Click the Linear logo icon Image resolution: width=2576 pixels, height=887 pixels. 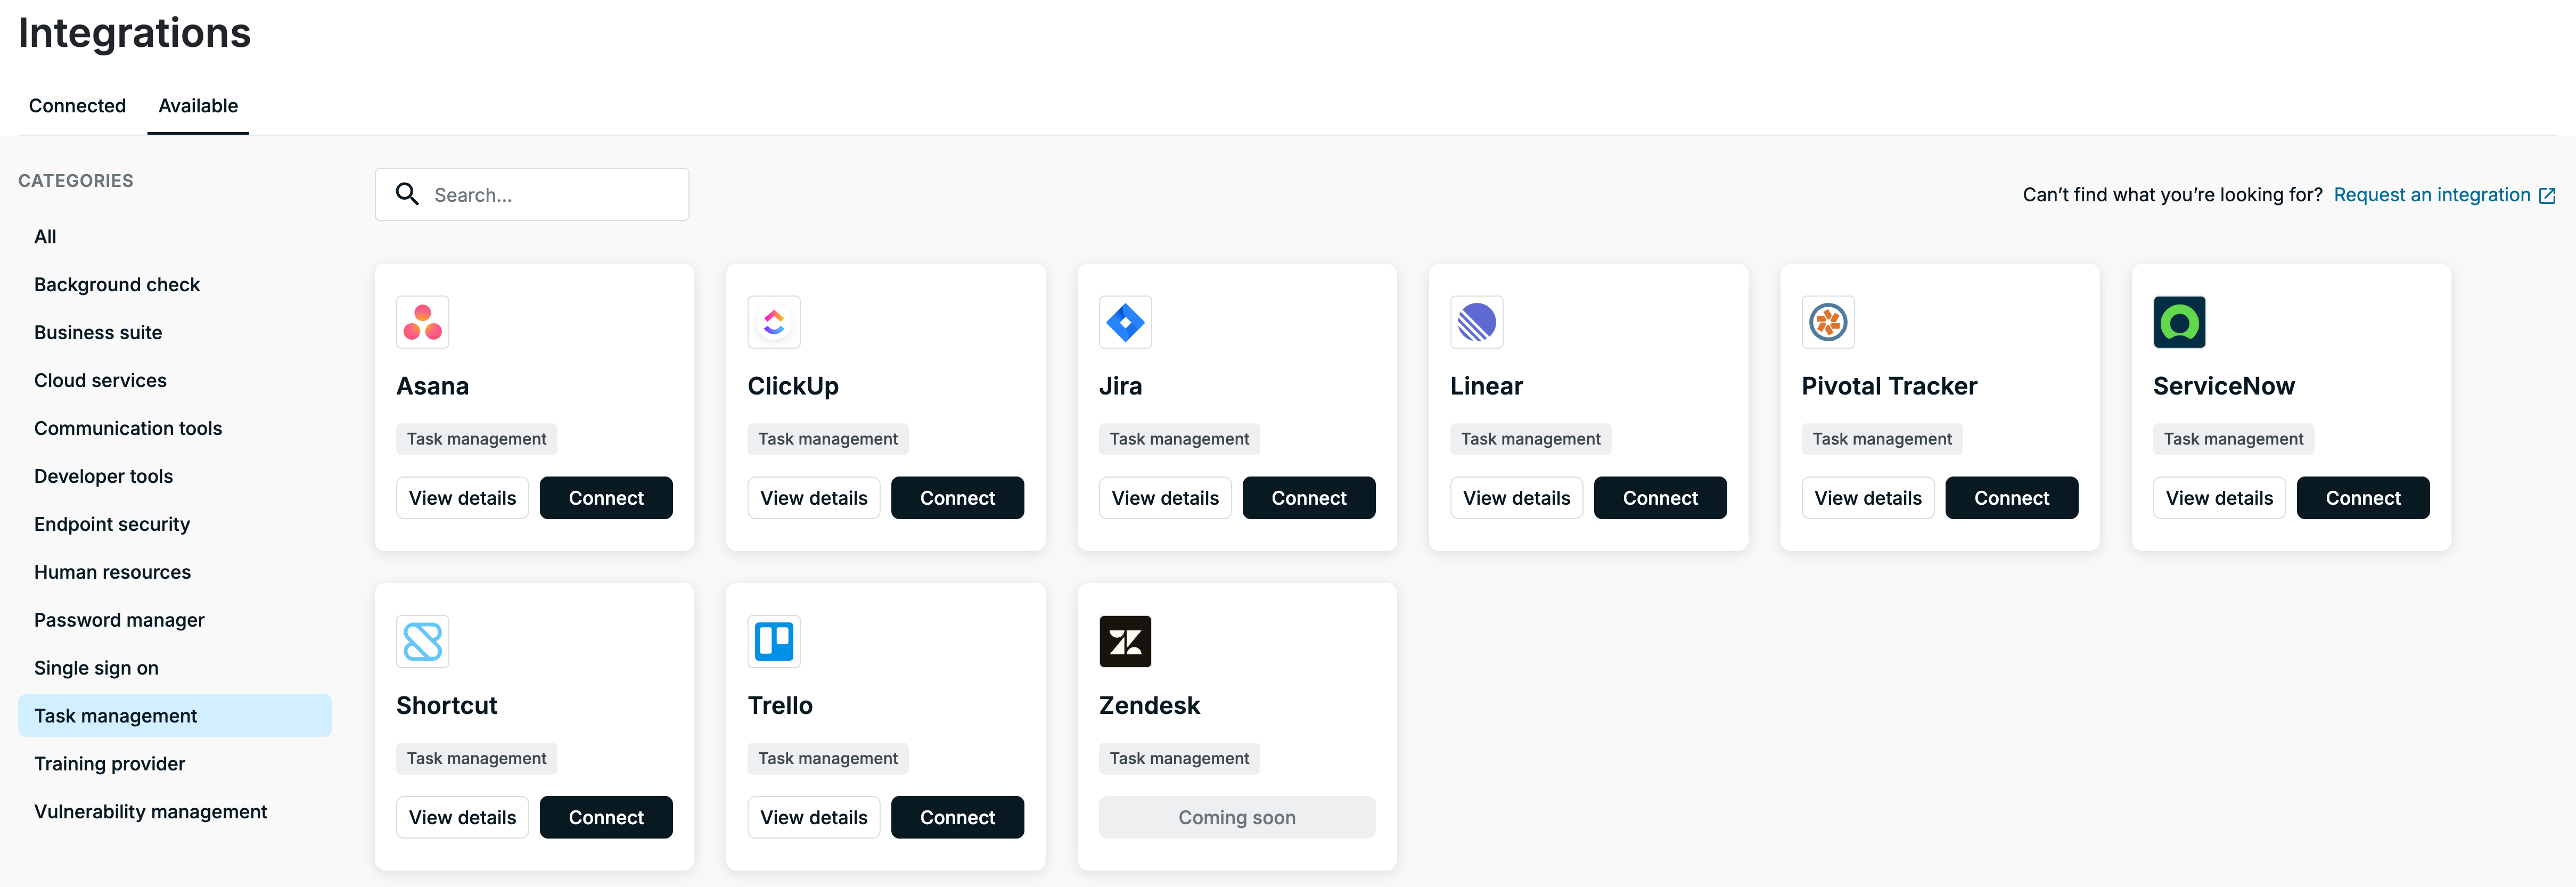(x=1477, y=322)
